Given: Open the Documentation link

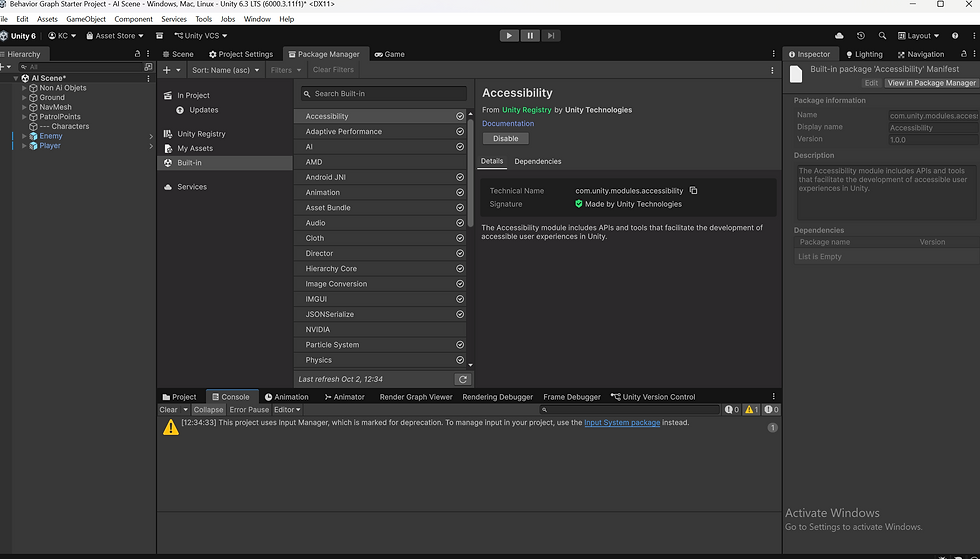Looking at the screenshot, I should click(x=508, y=124).
